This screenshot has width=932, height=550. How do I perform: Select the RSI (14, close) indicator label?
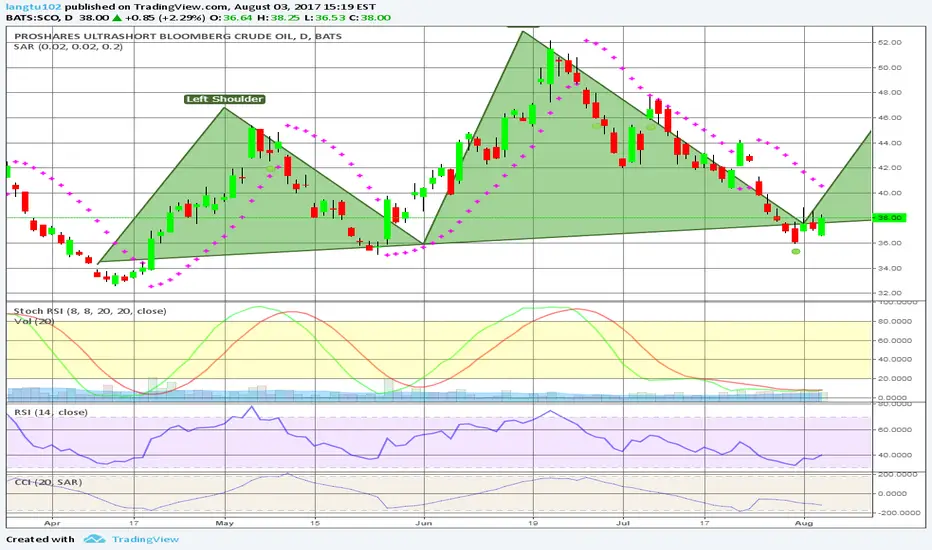(51, 412)
